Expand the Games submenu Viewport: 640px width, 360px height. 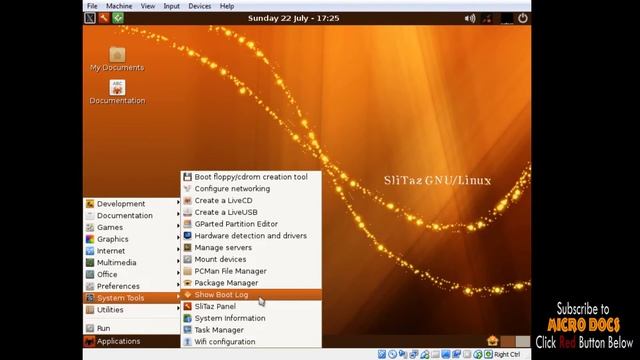click(131, 227)
